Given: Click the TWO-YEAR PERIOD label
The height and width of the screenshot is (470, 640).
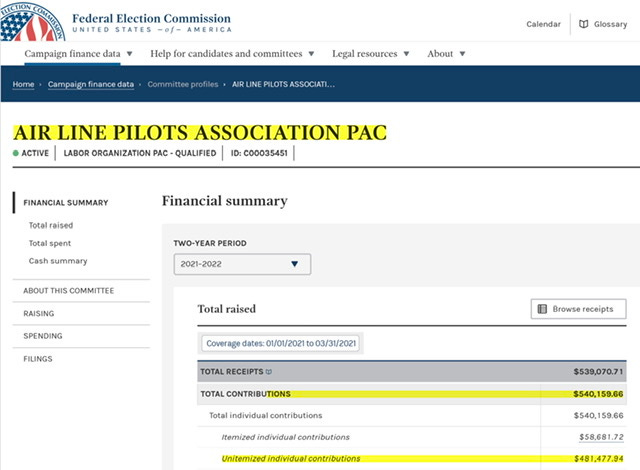Looking at the screenshot, I should coord(210,243).
